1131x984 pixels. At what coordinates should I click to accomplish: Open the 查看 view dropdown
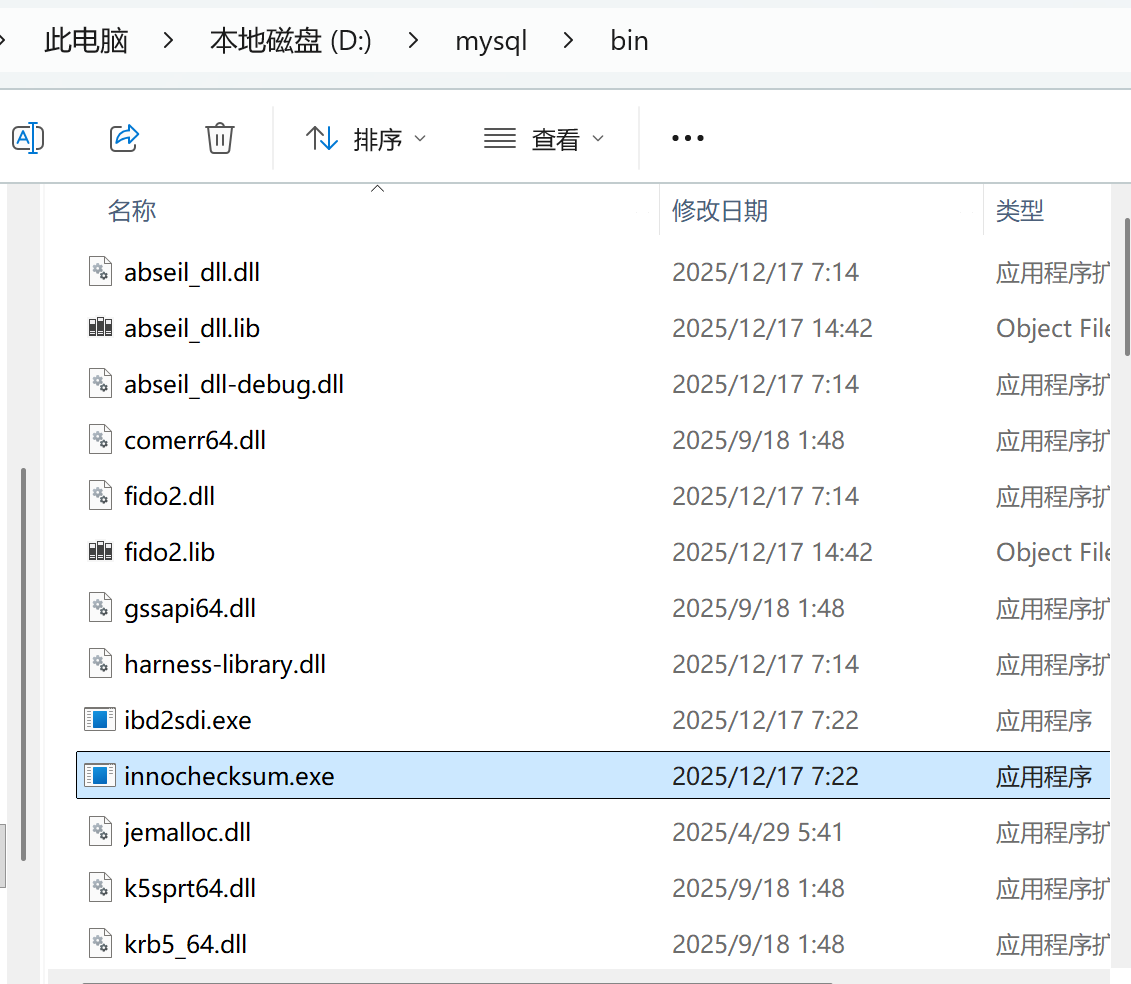click(544, 139)
